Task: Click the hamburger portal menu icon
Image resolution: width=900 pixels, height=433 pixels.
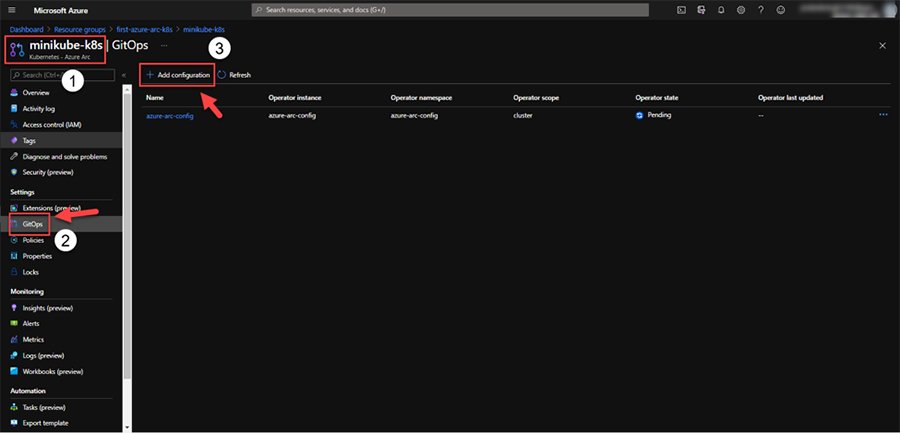Action: [x=9, y=10]
